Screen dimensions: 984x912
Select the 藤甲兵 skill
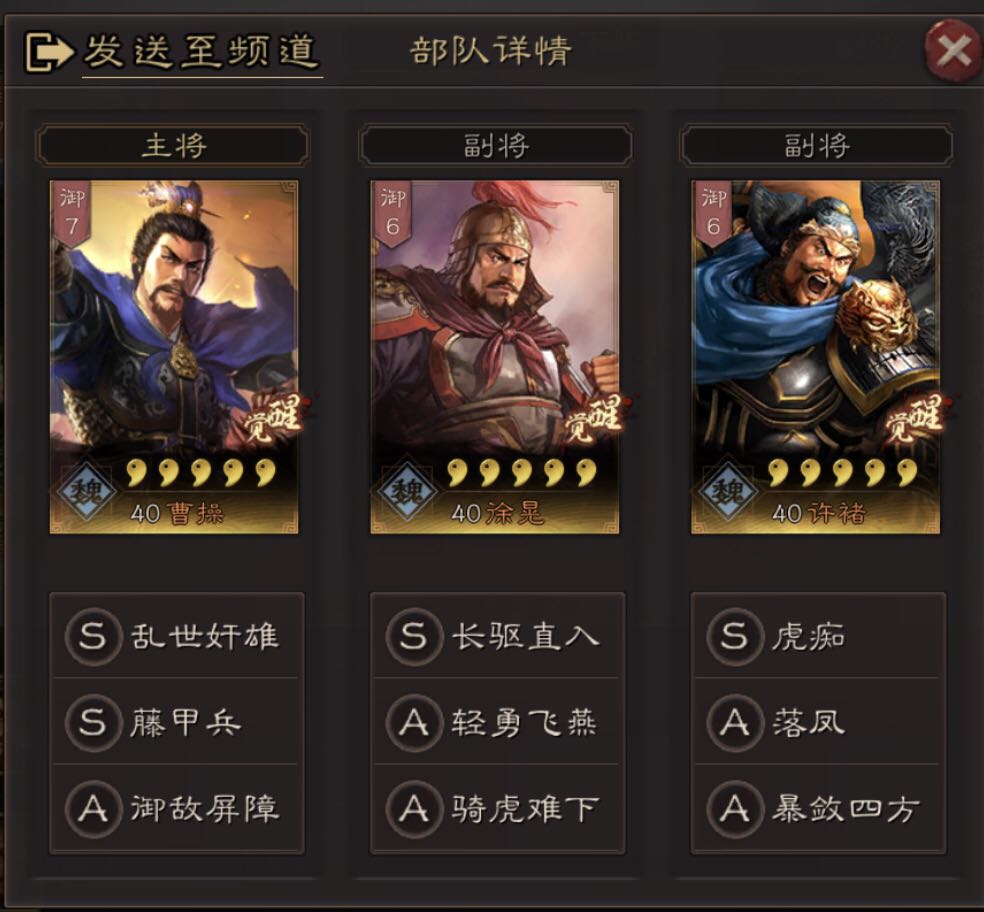point(176,722)
